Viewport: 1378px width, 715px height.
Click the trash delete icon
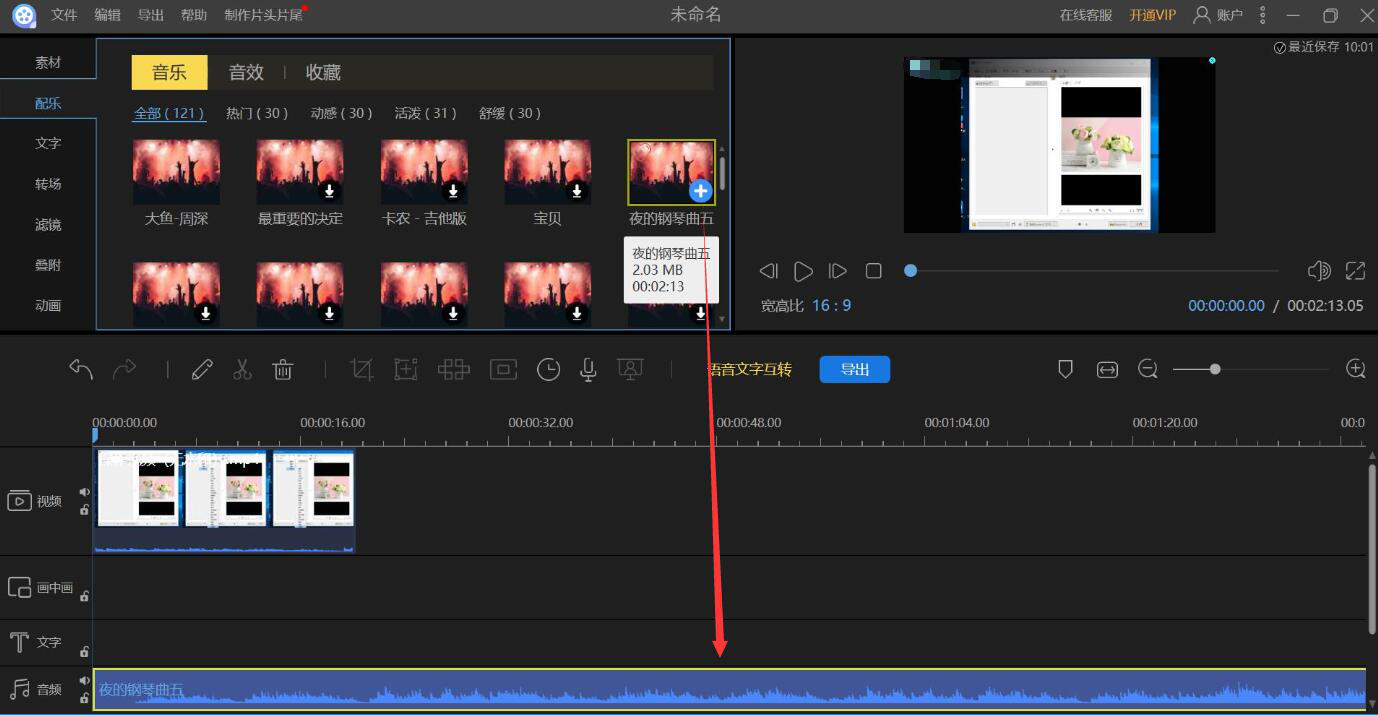(283, 370)
